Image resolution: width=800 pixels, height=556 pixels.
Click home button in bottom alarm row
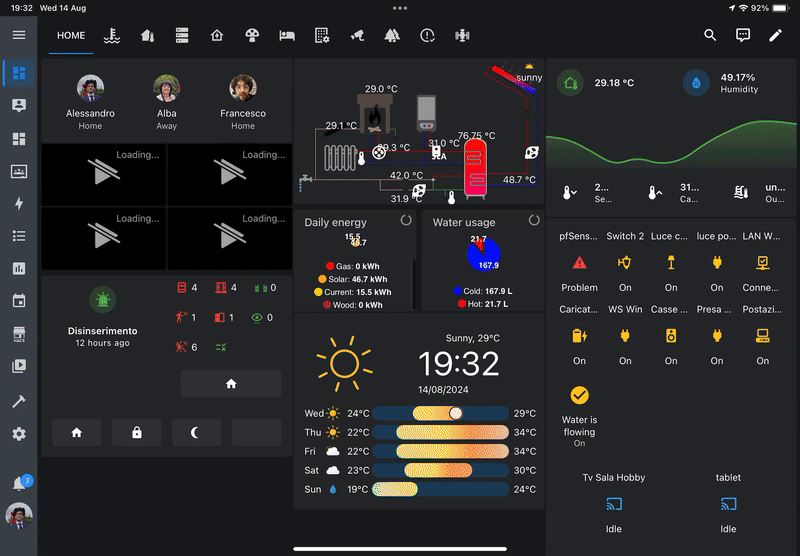77,433
